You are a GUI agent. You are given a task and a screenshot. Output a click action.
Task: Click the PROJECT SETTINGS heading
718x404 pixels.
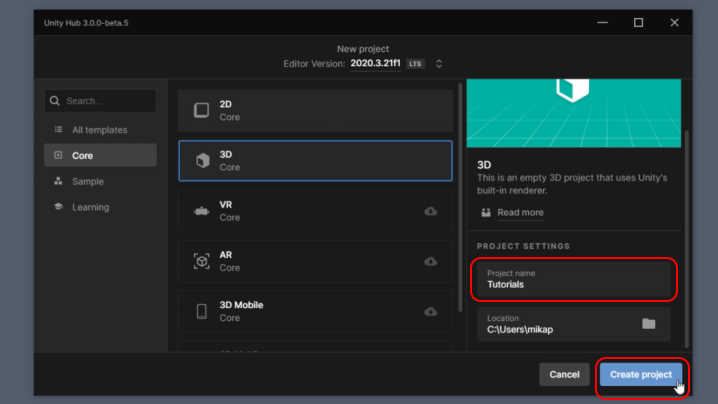click(x=523, y=246)
